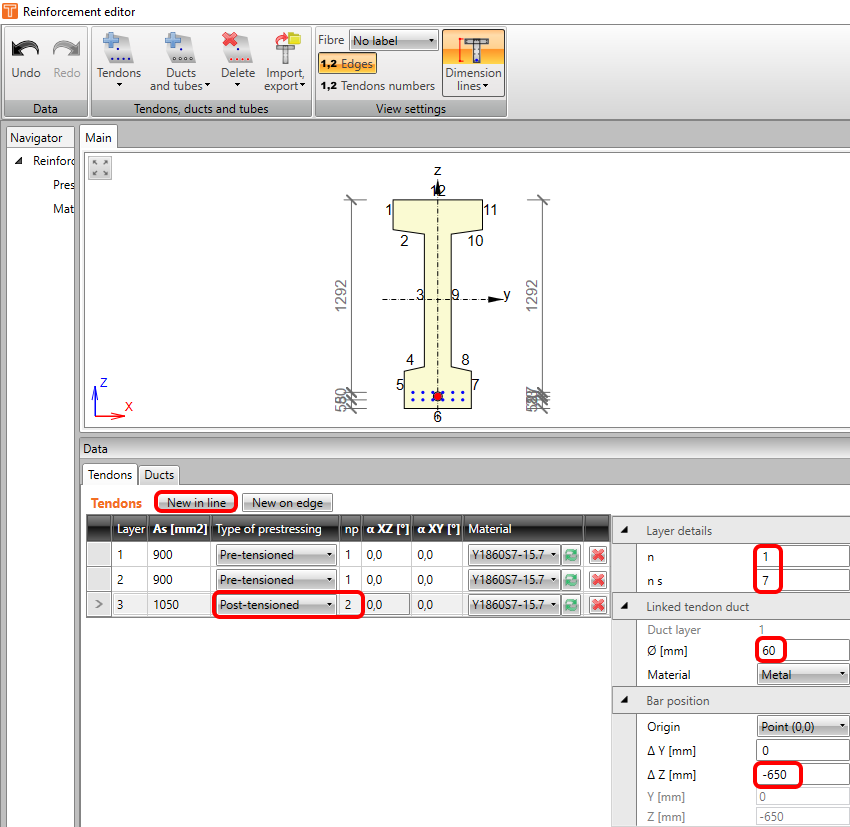Toggle the Edges view setting
Viewport: 850px width, 827px height.
click(346, 64)
